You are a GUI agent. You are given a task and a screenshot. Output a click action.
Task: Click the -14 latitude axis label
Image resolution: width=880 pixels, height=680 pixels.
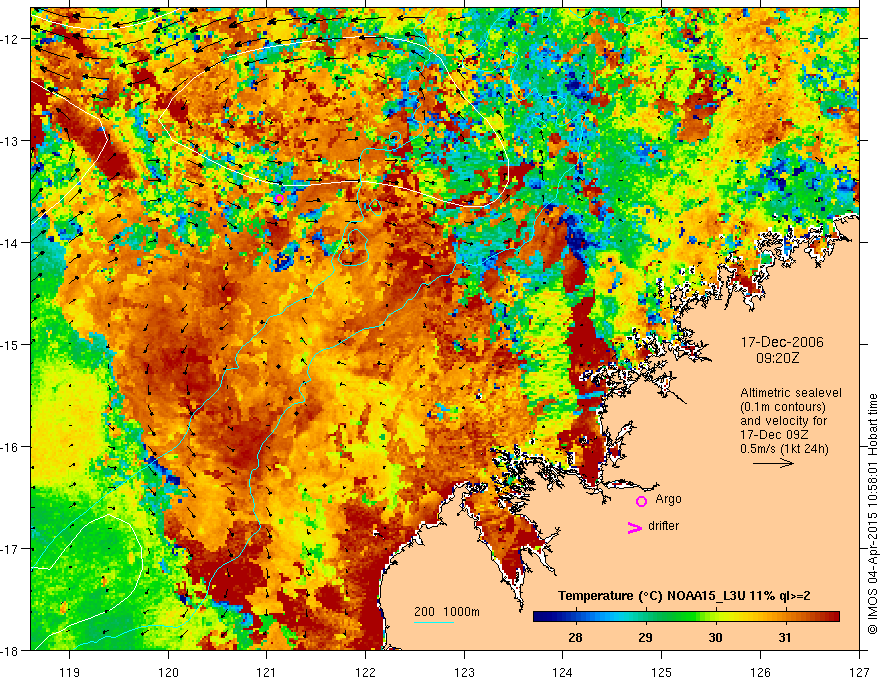[x=11, y=242]
